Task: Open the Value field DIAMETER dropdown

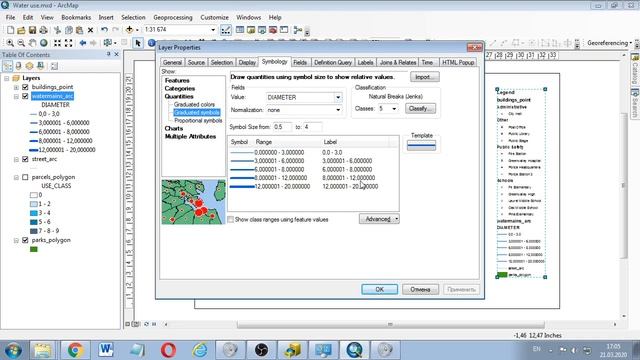Action: [338, 98]
